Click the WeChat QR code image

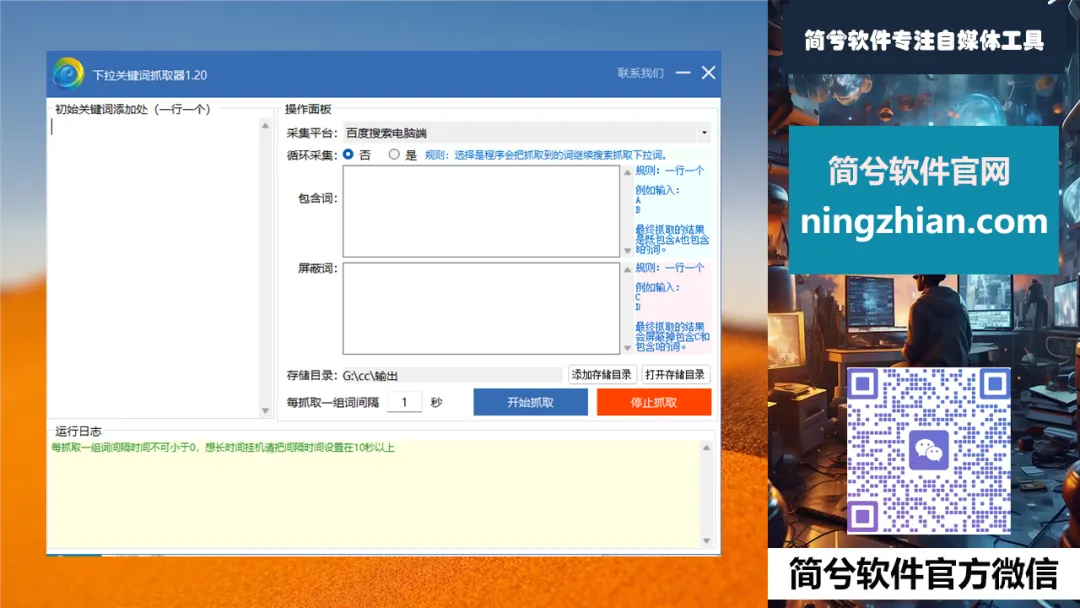click(928, 450)
